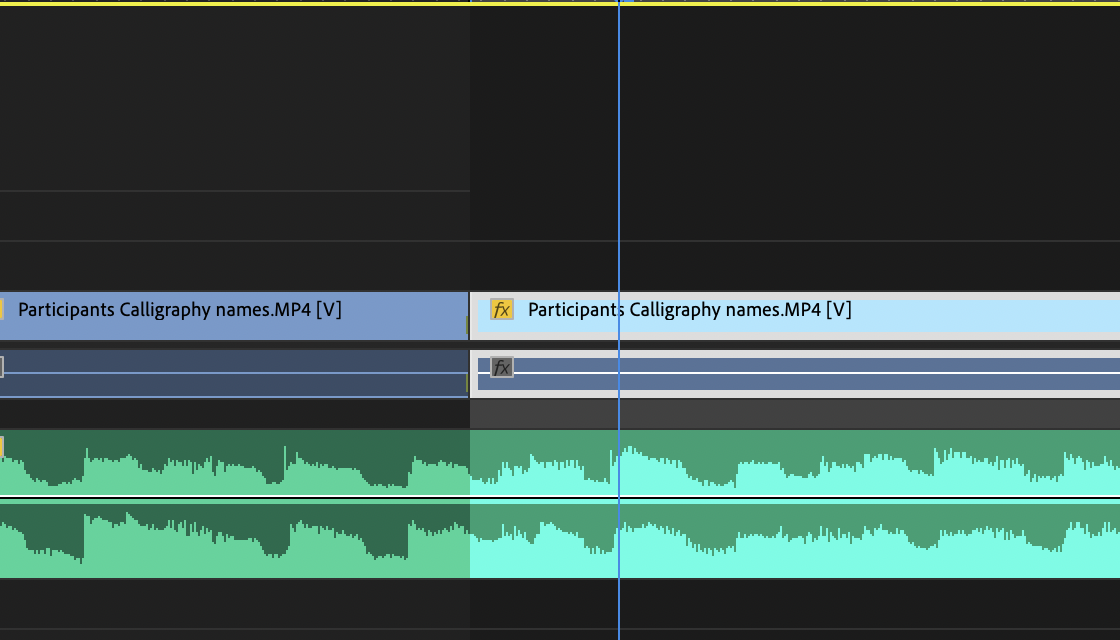Click the blue playhead line over the empty track
The width and height of the screenshot is (1120, 640).
tap(619, 150)
